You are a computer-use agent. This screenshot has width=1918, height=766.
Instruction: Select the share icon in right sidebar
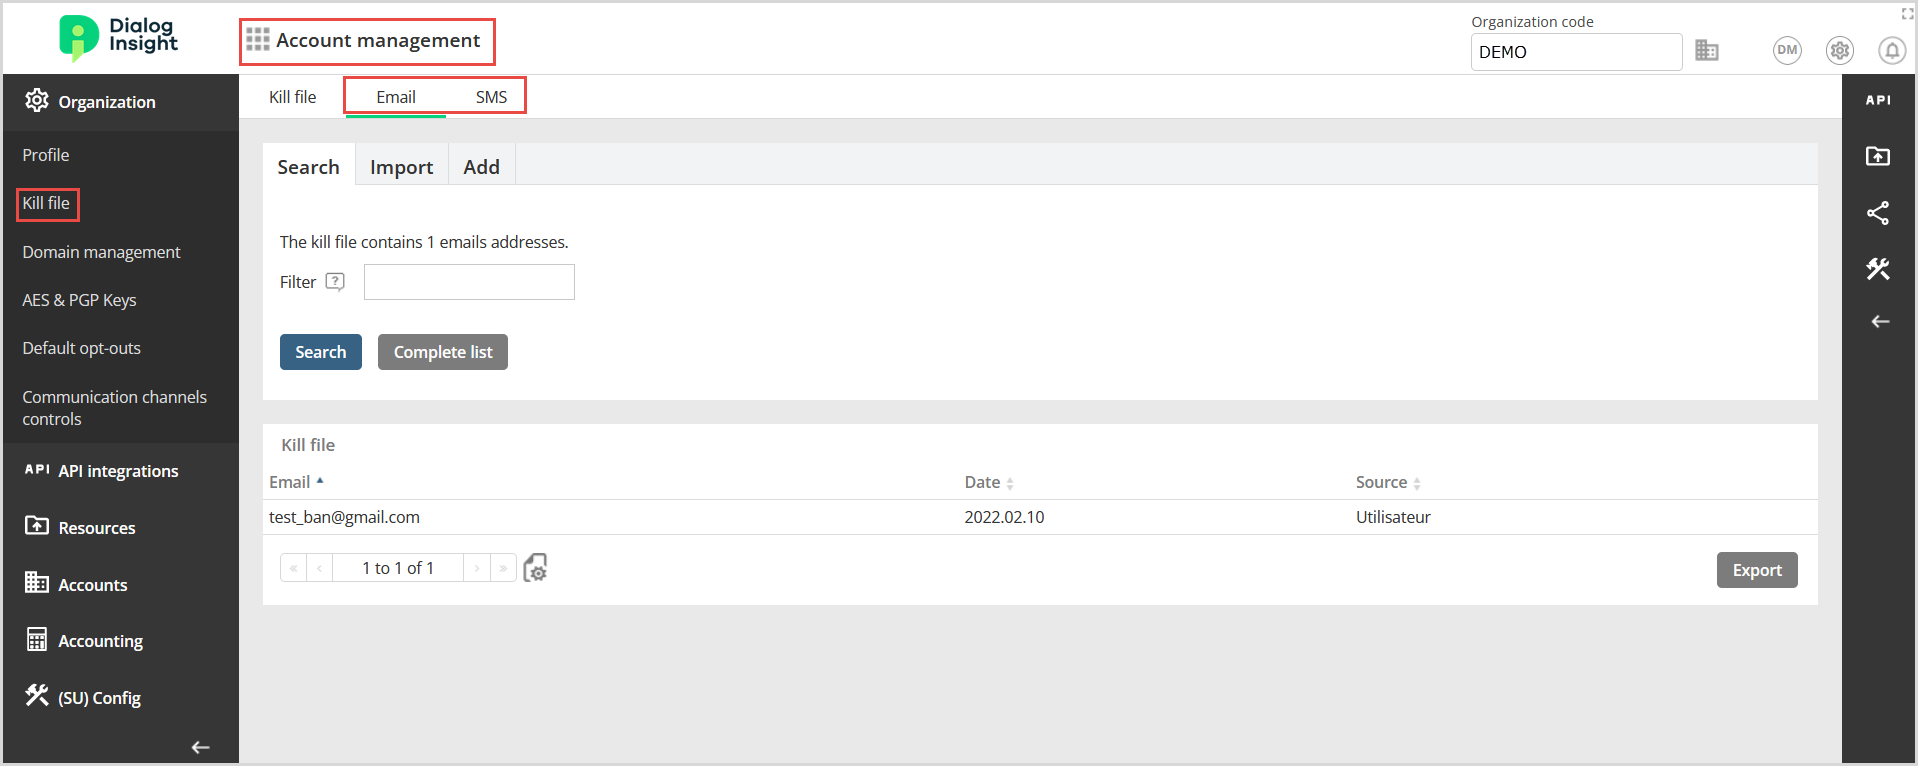click(1879, 212)
